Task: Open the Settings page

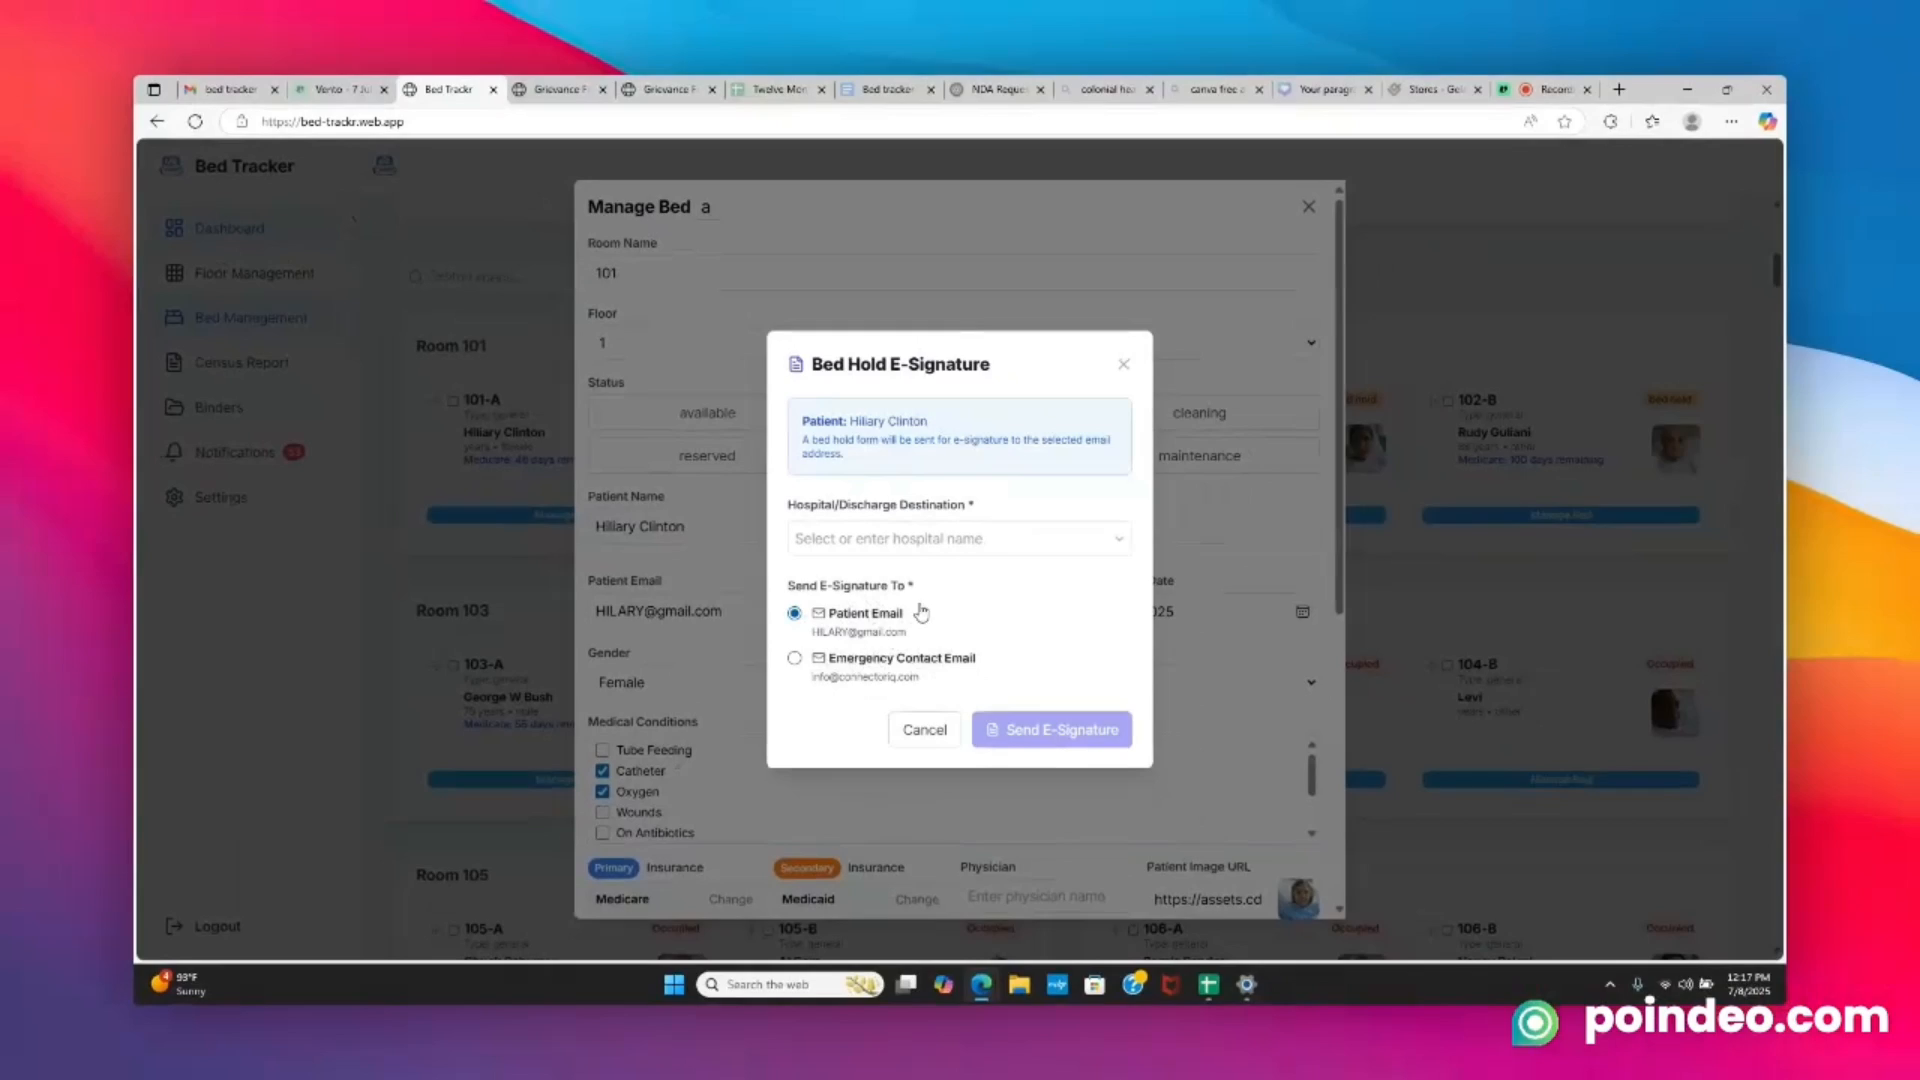Action: 221,497
